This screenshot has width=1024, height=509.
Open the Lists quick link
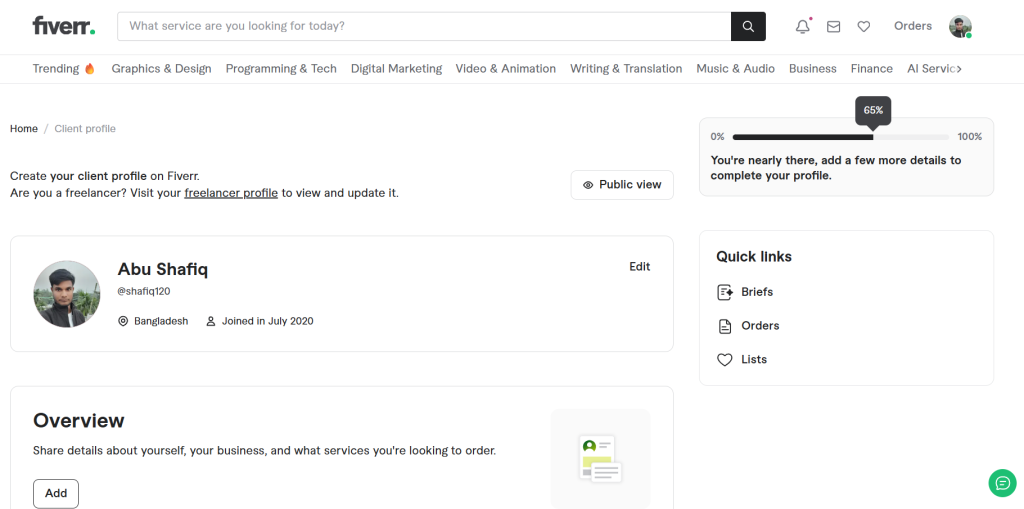pos(754,359)
